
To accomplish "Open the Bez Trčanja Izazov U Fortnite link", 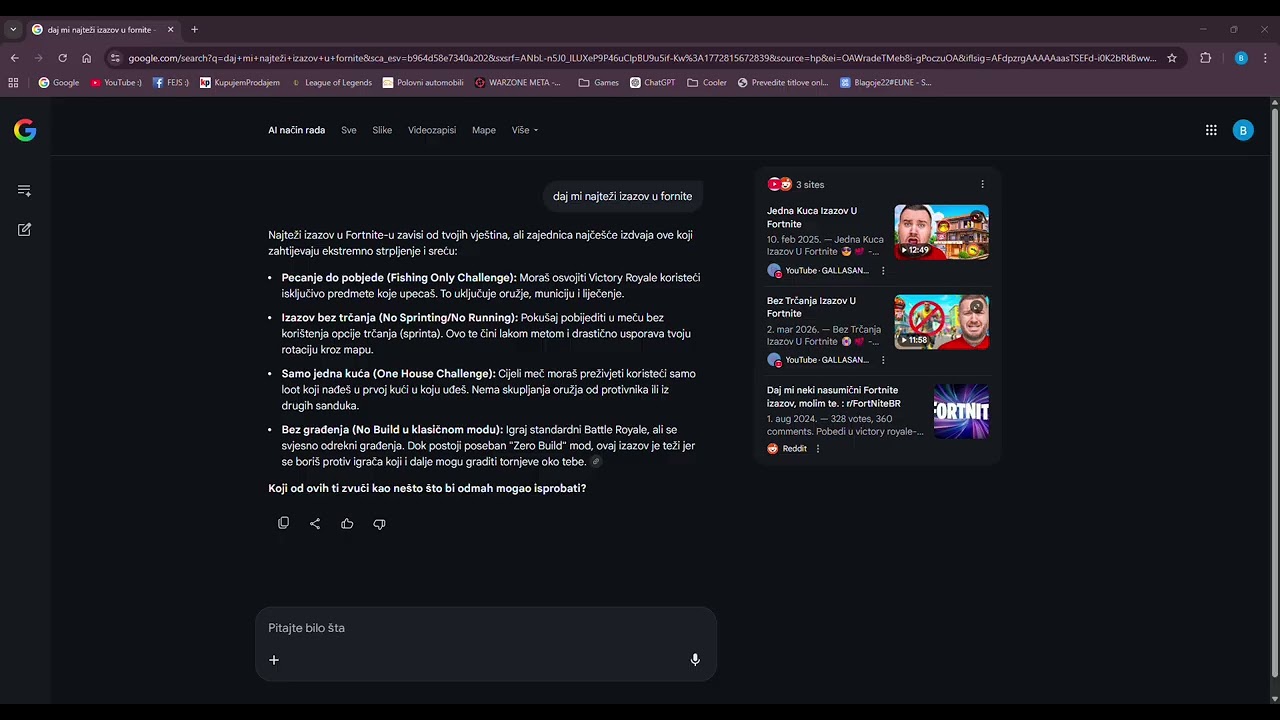I will point(811,307).
